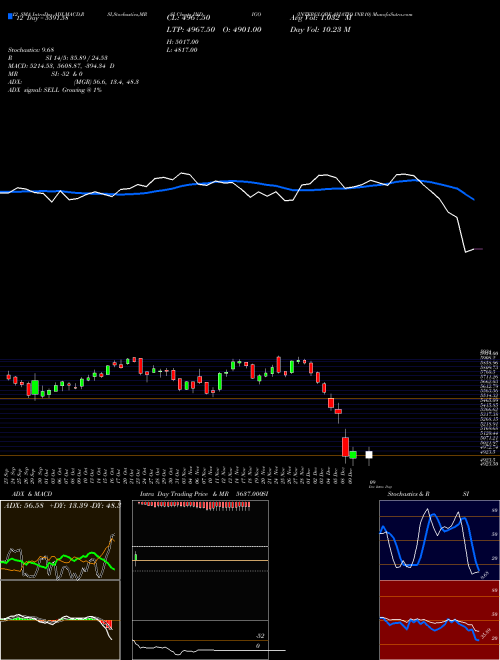
Task: Select the day low 'L: 4817.00' text
Action: click(x=182, y=50)
